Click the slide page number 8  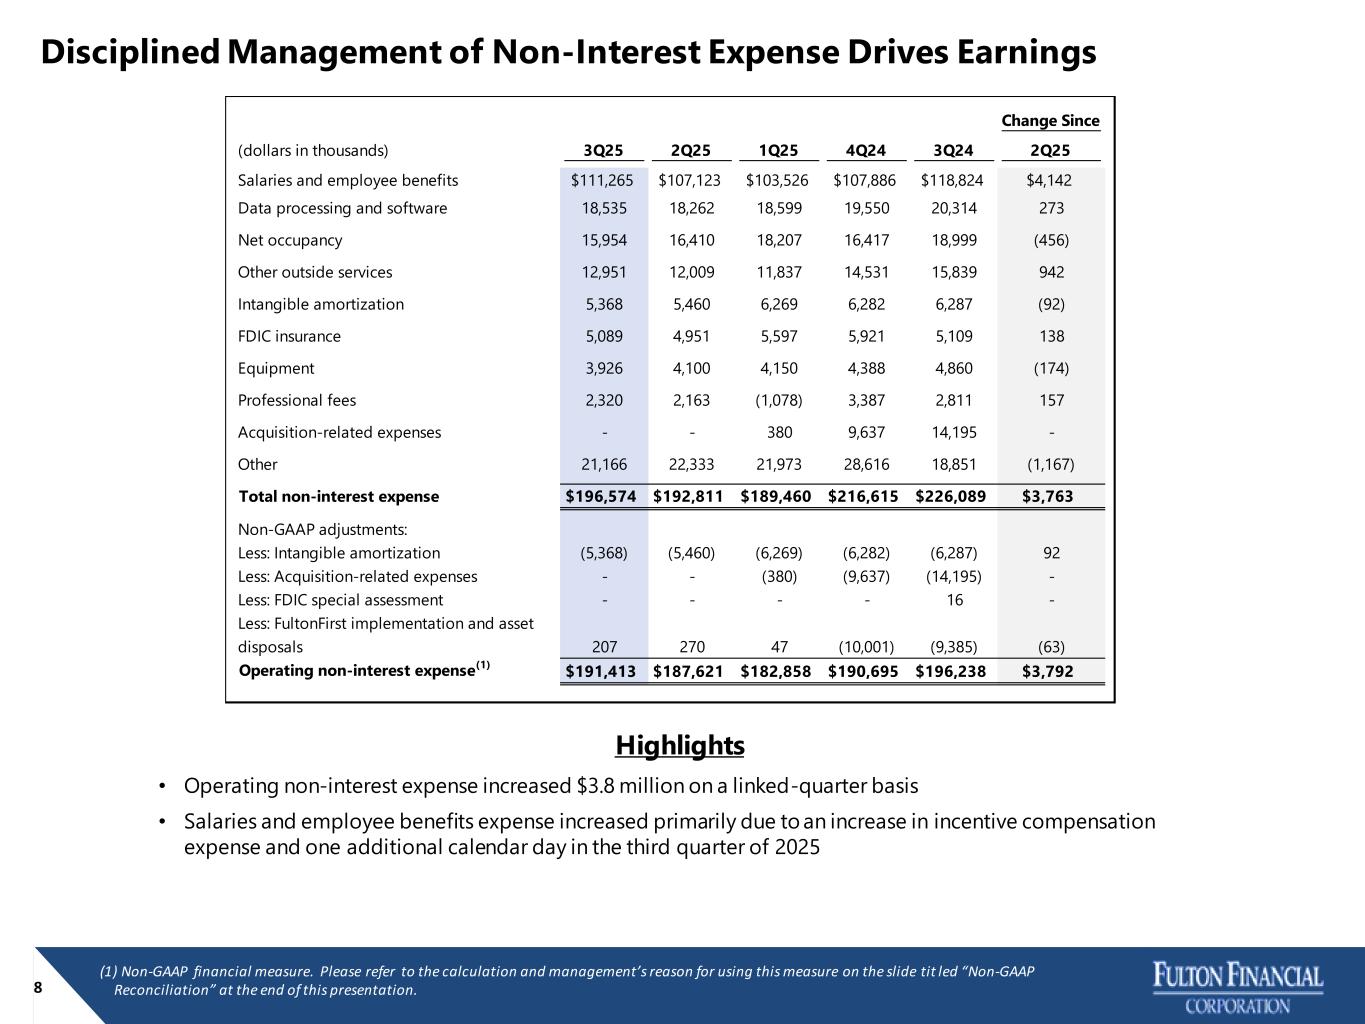tap(38, 988)
